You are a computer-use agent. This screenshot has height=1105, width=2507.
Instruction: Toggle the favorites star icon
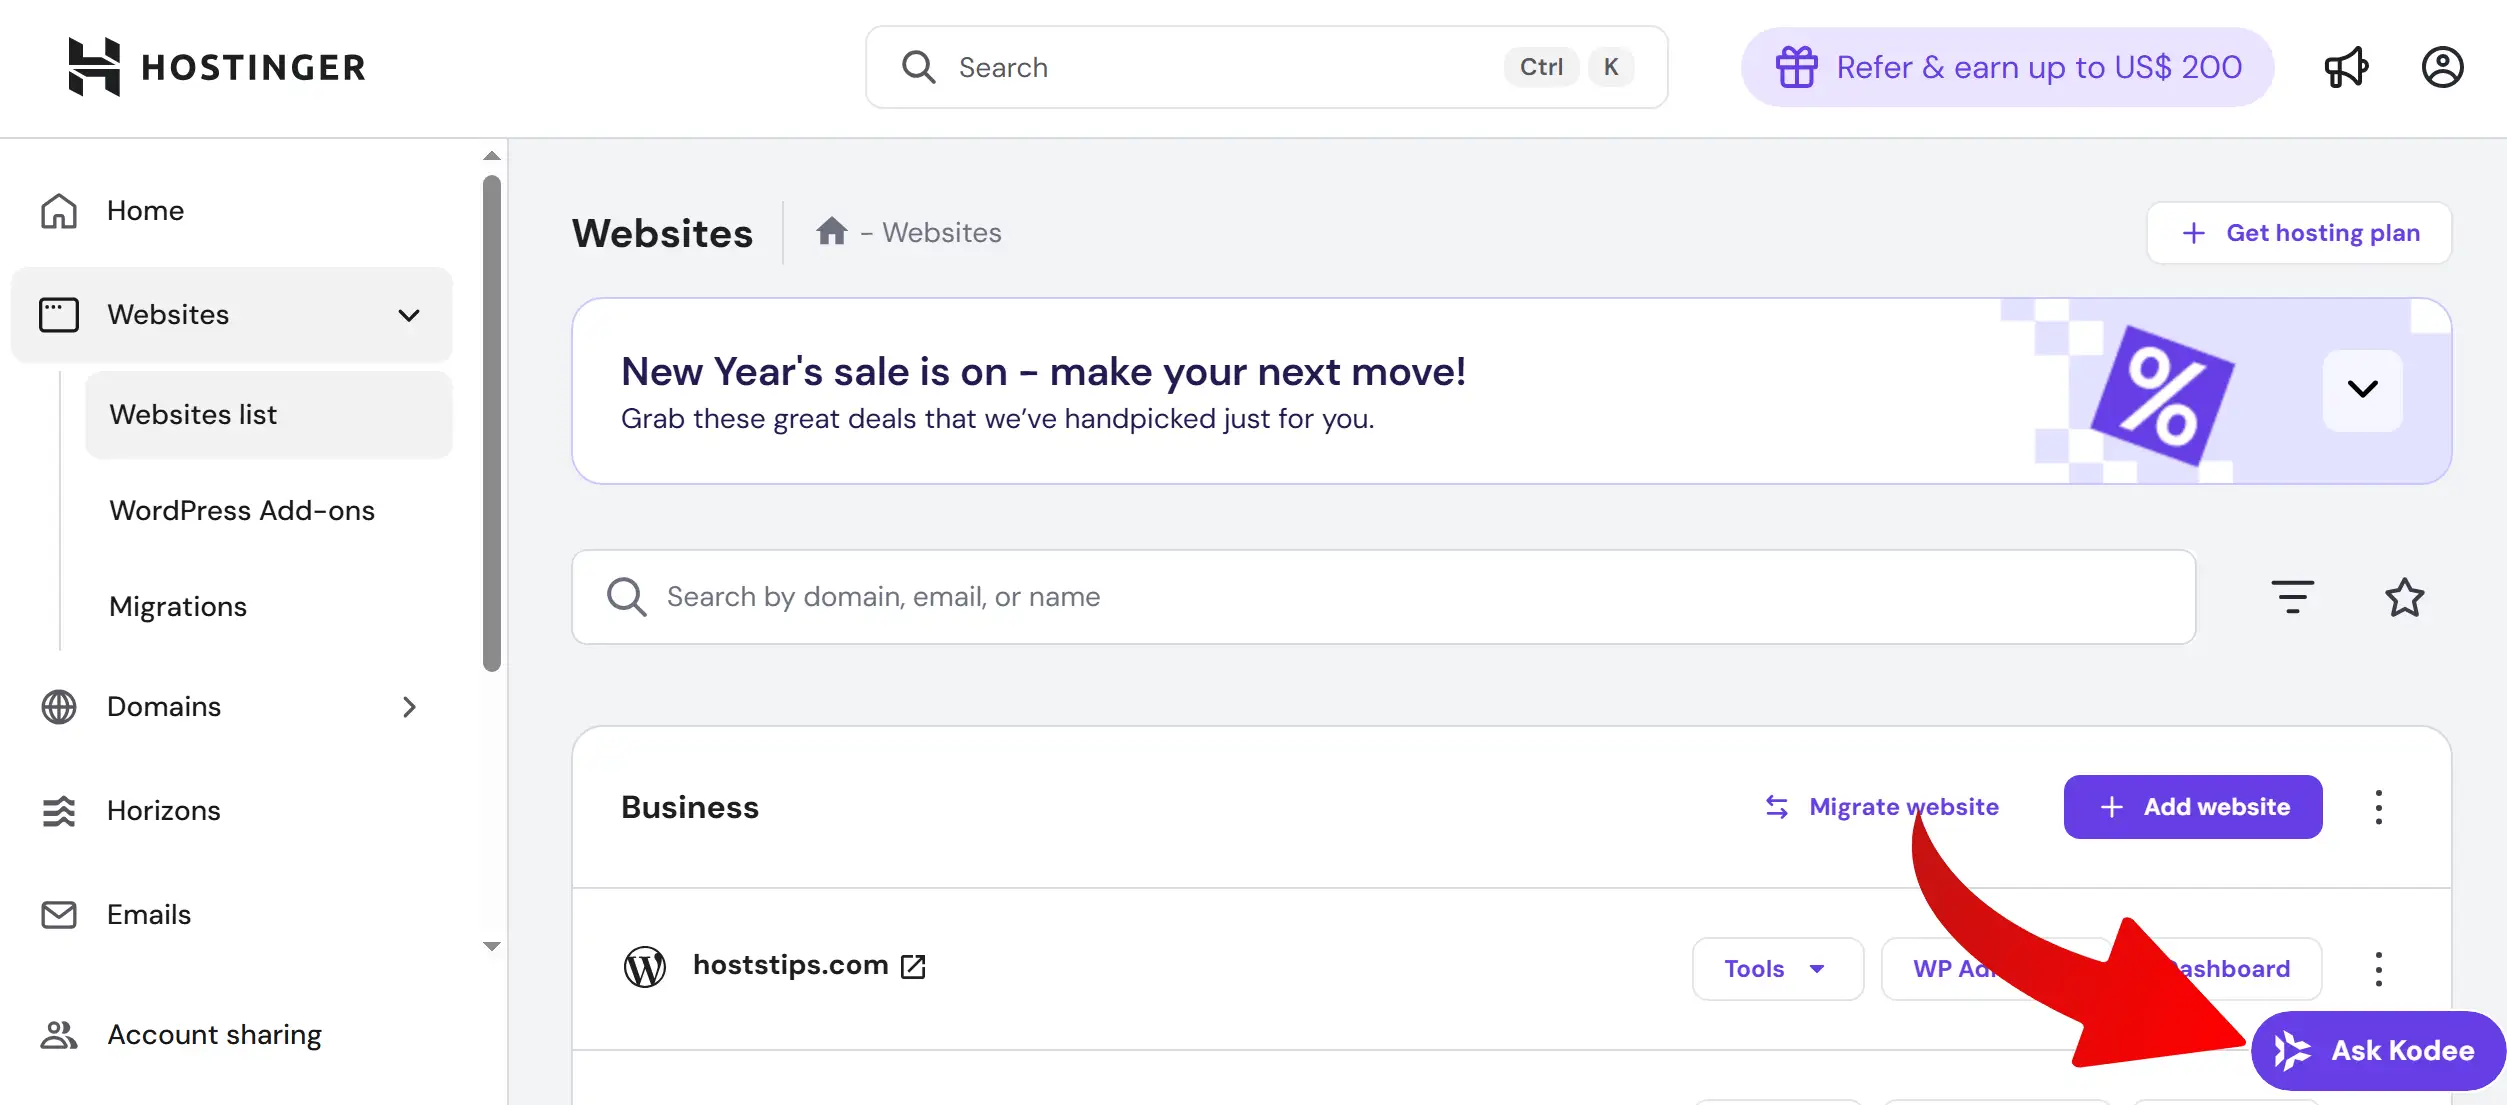point(2404,597)
